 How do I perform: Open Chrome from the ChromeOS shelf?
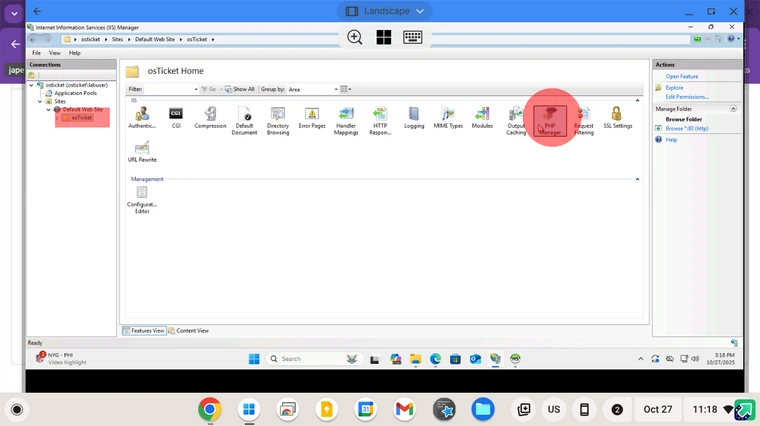click(210, 410)
